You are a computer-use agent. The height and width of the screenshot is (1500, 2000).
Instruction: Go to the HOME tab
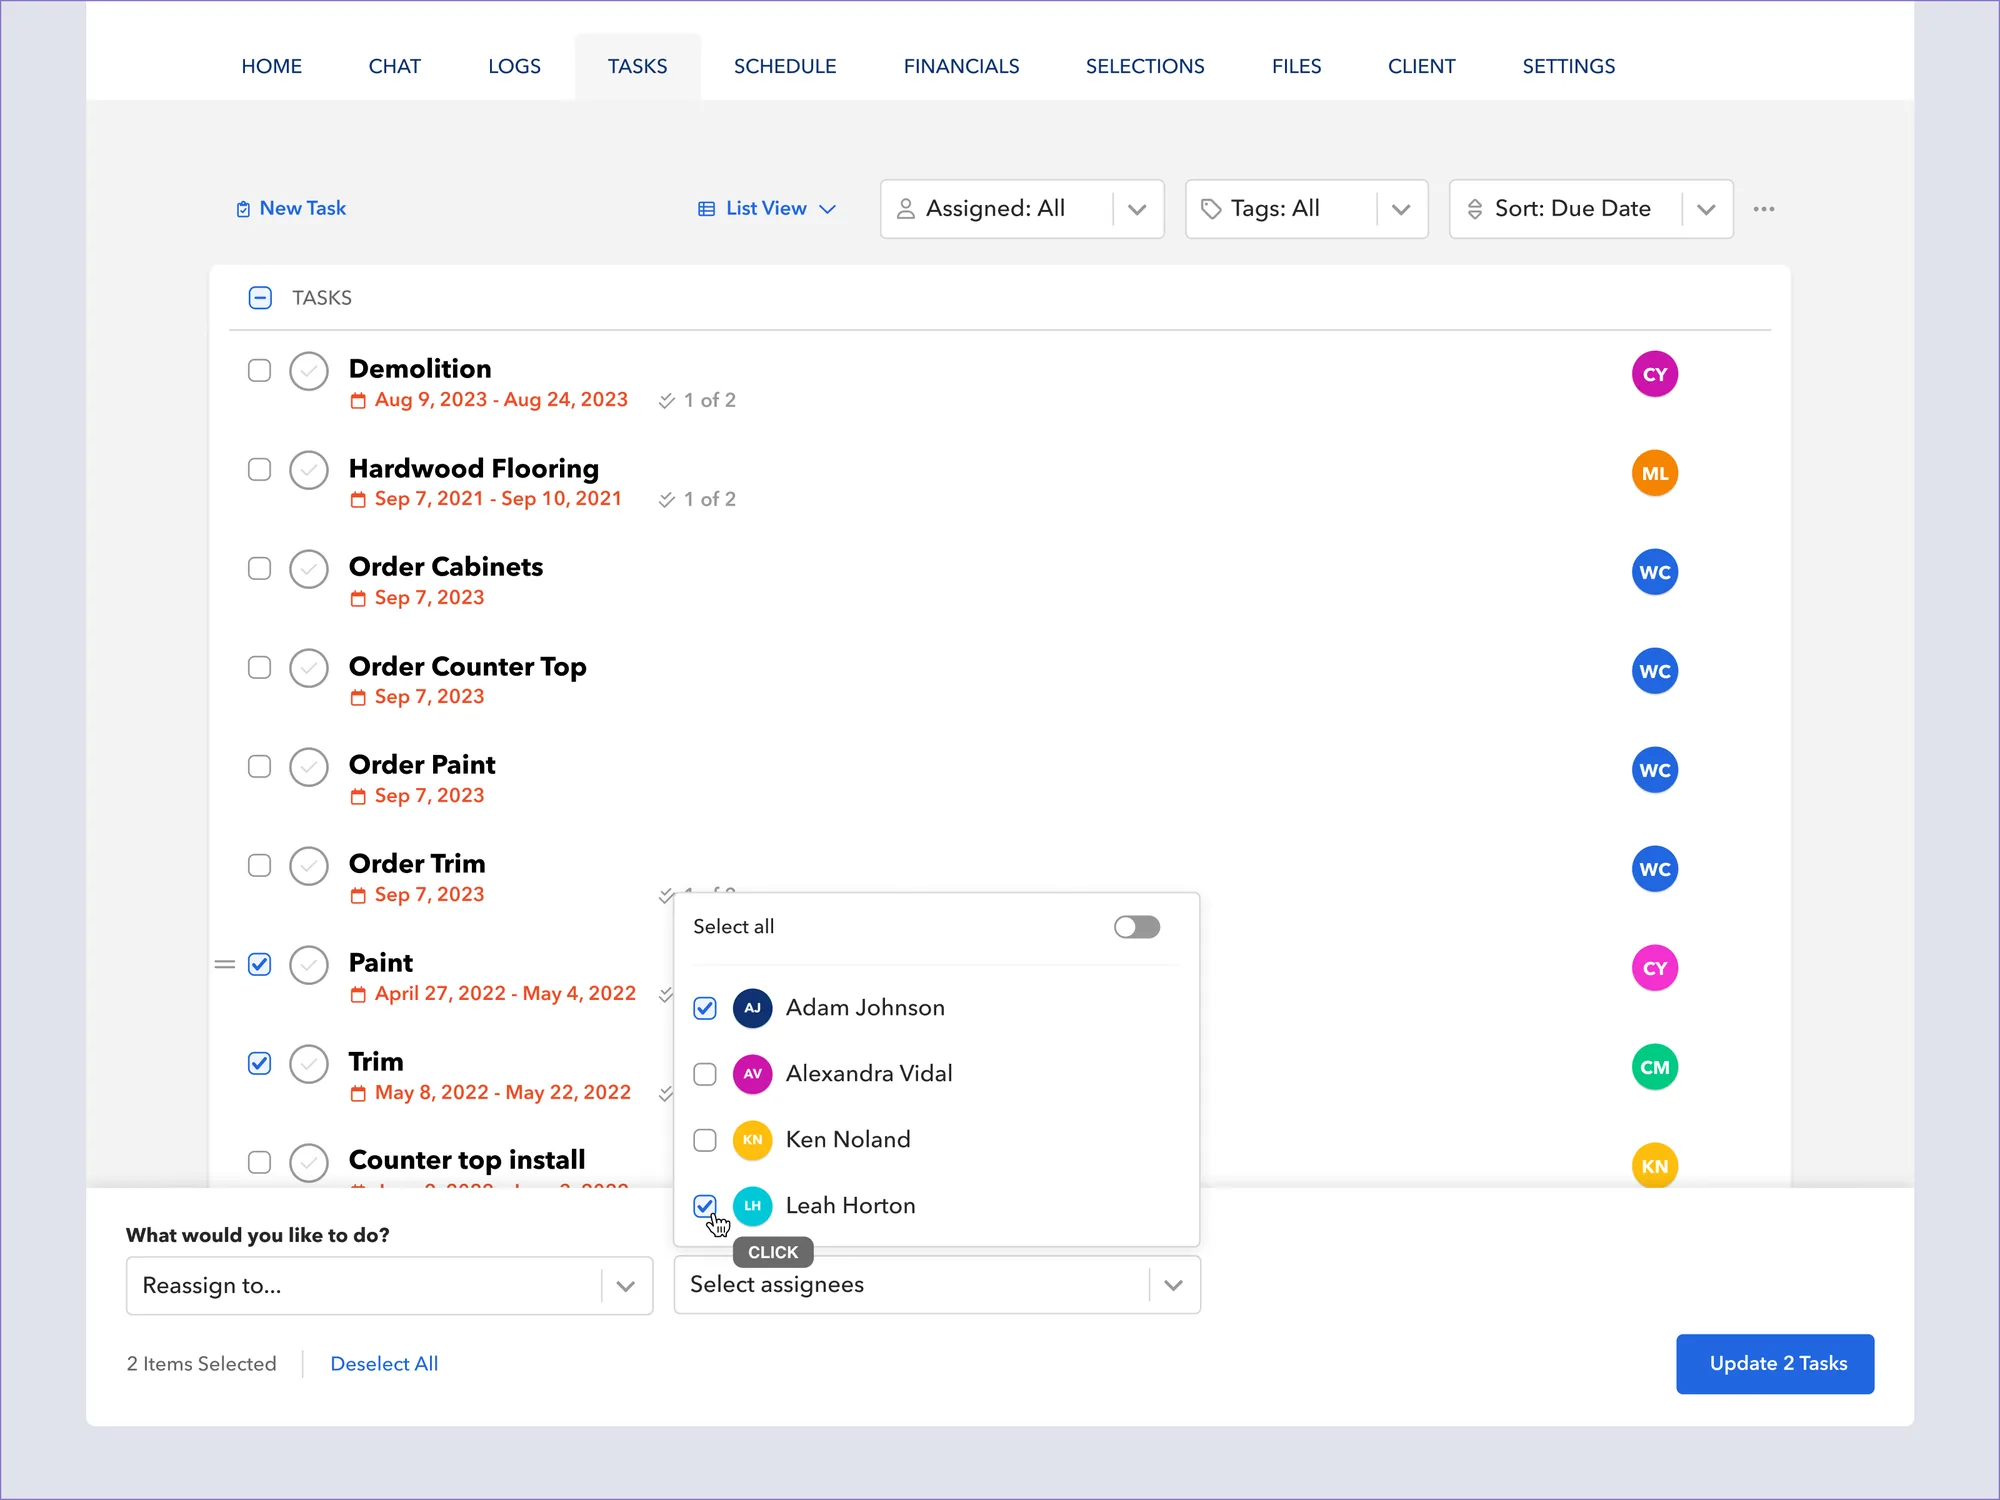[x=271, y=66]
